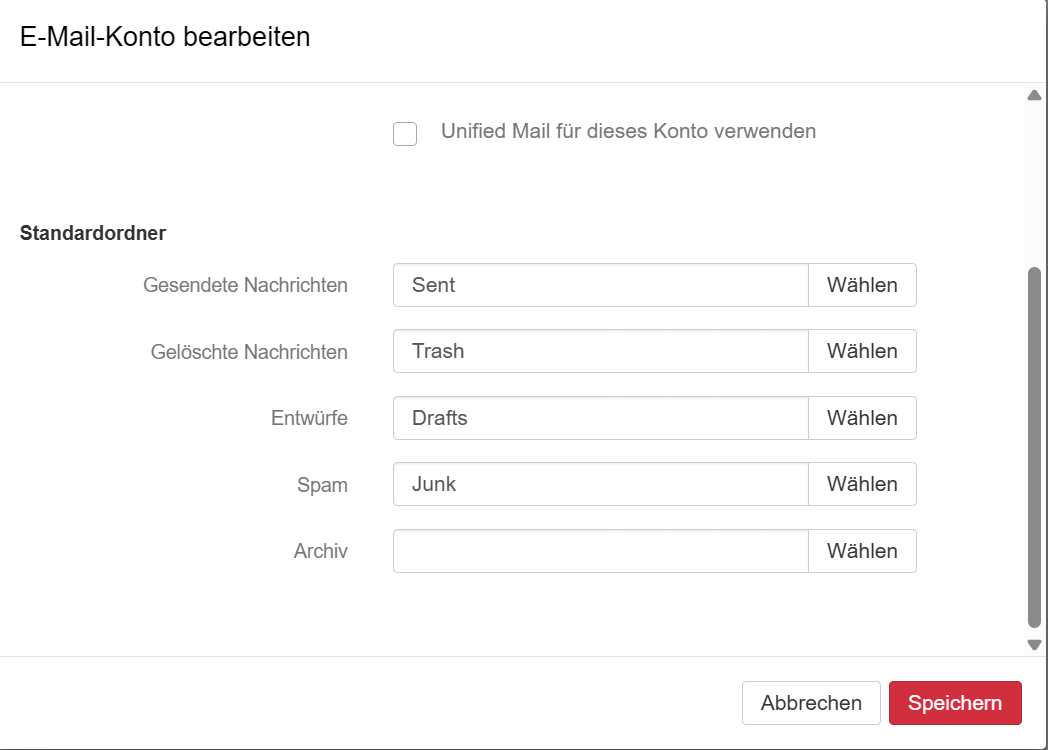Click the Gesendete Nachrichten label
Viewport: 1048px width, 750px height.
pyautogui.click(x=245, y=285)
